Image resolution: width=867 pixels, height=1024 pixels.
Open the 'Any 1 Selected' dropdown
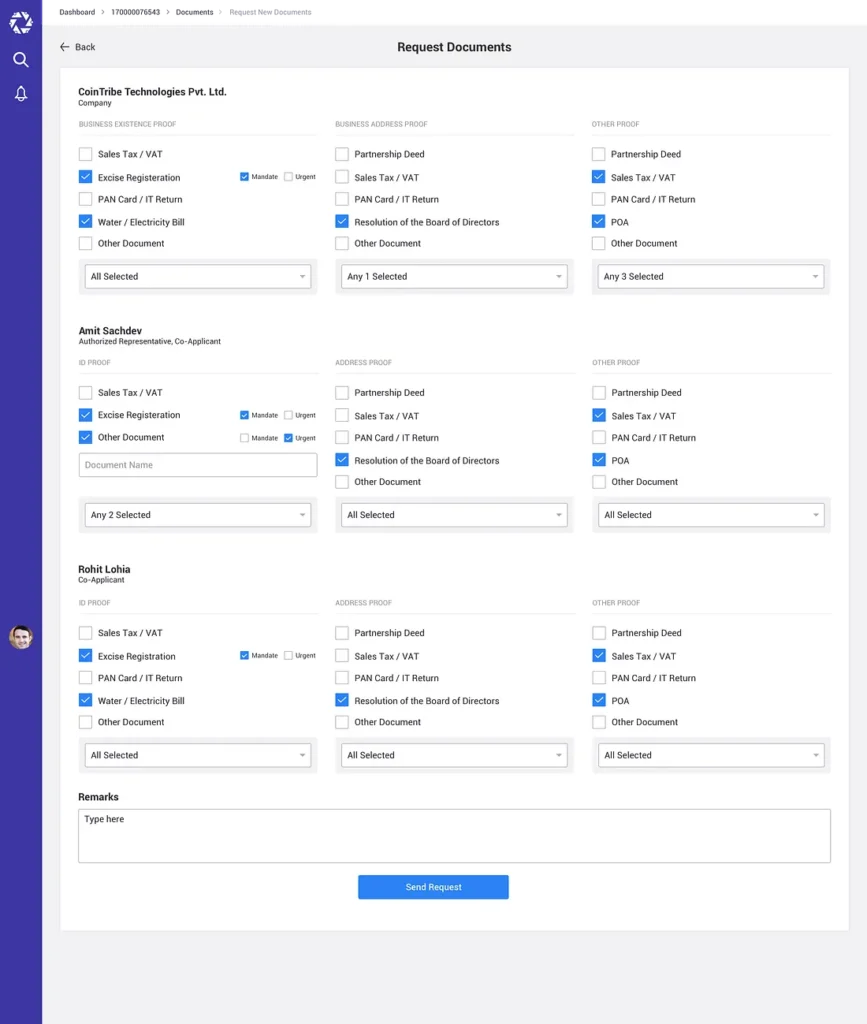(x=454, y=277)
